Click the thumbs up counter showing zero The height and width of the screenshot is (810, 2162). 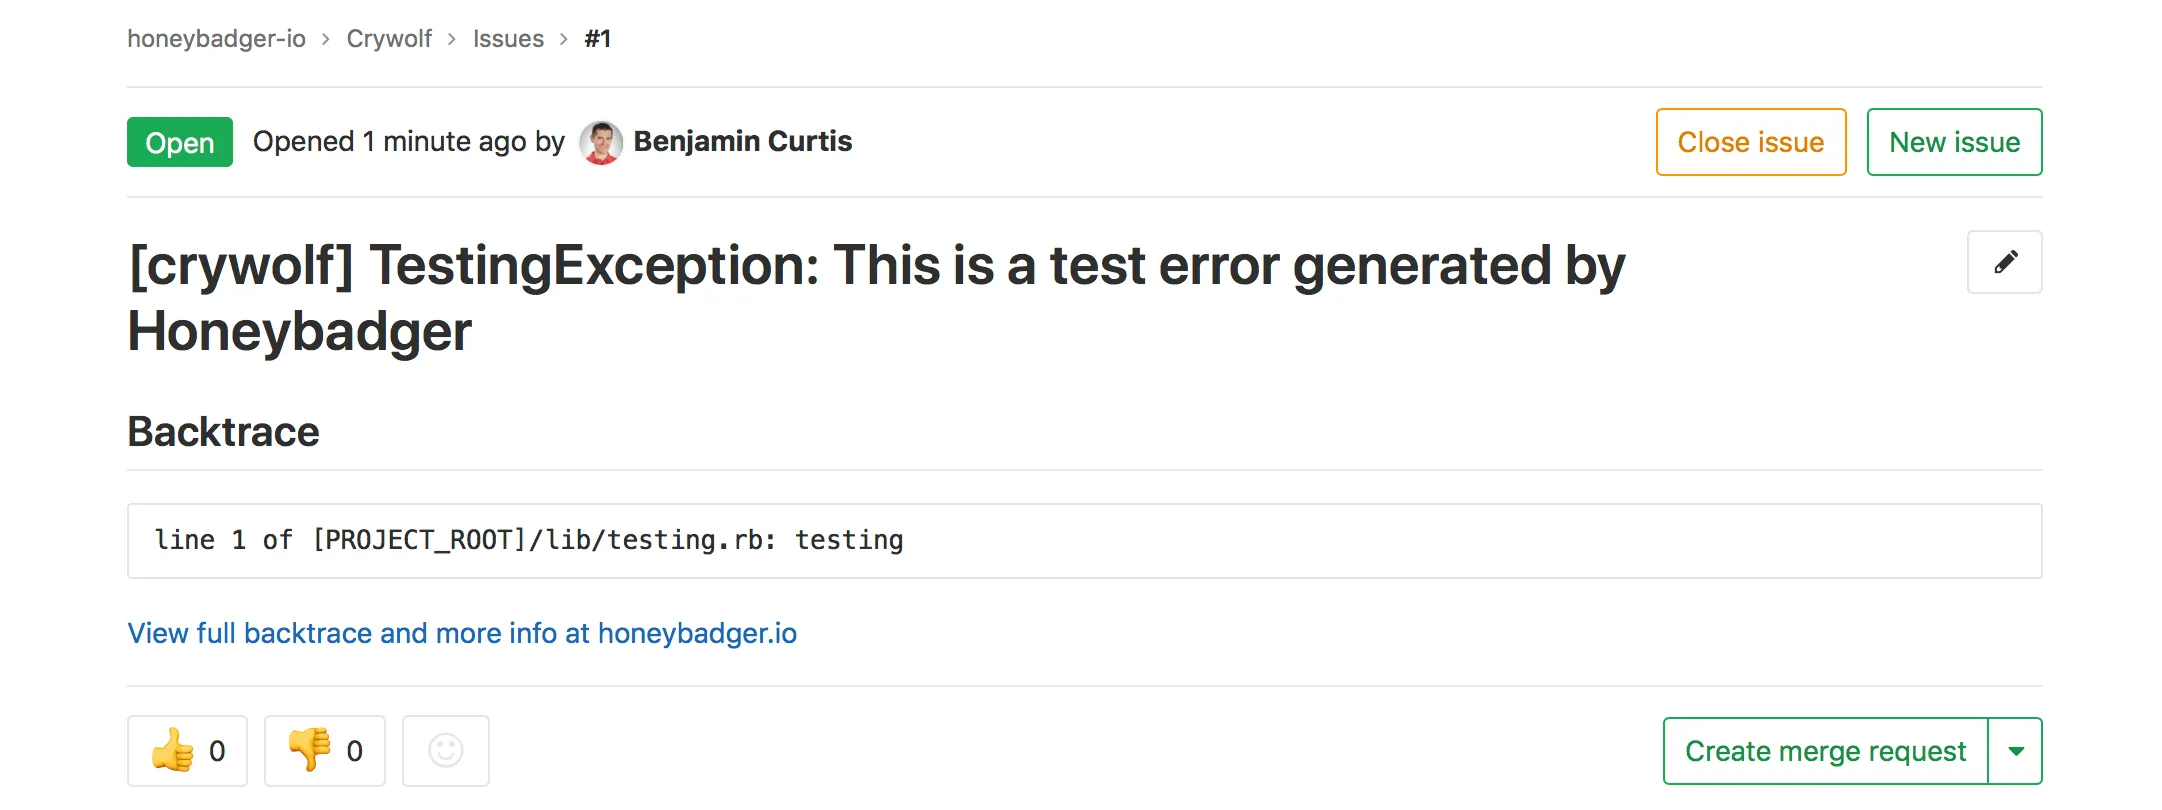coord(219,750)
